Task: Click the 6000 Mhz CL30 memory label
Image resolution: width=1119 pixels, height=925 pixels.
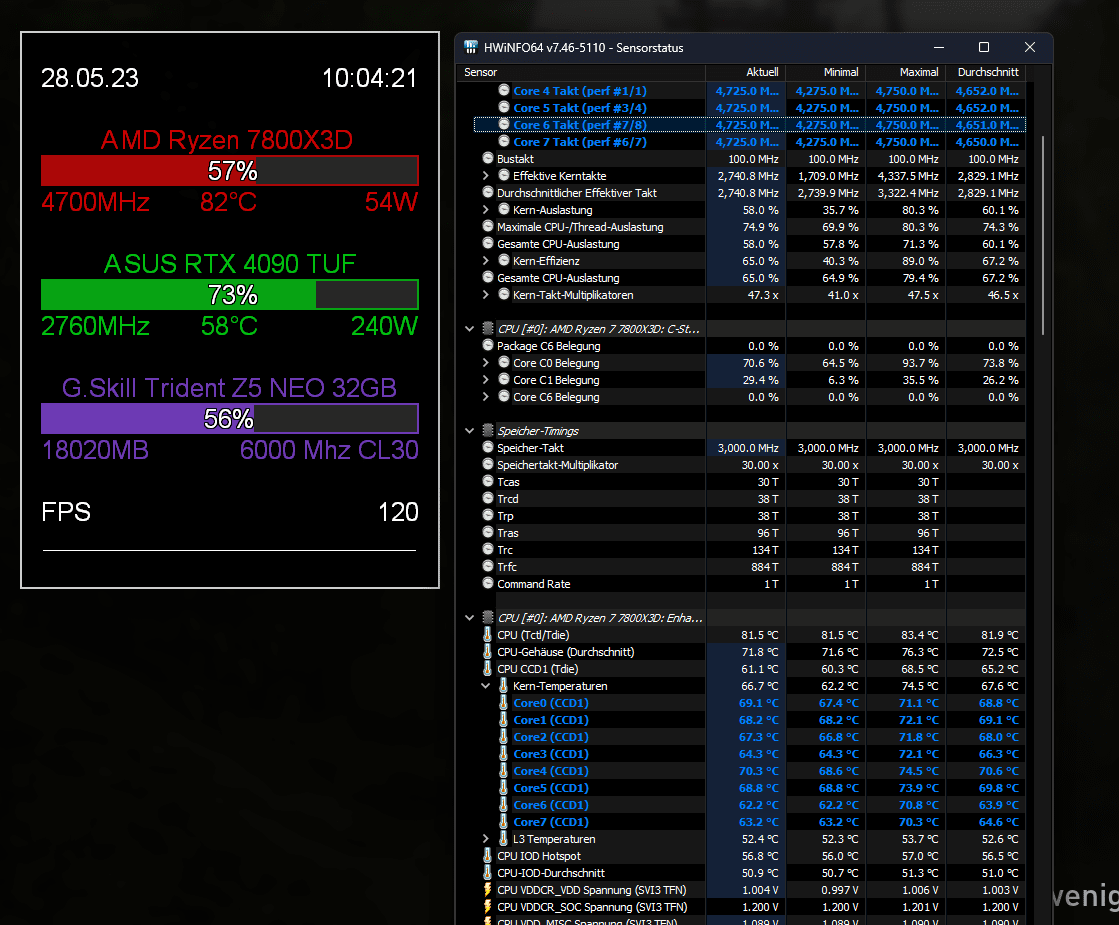Action: coord(329,450)
